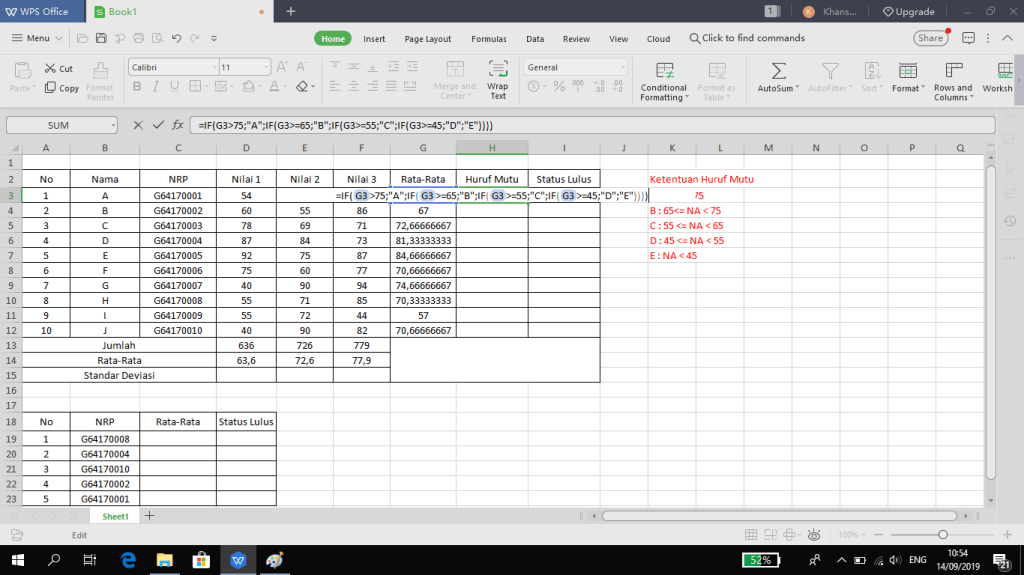Click the Undo arrow icon
The width and height of the screenshot is (1024, 575).
click(x=176, y=39)
